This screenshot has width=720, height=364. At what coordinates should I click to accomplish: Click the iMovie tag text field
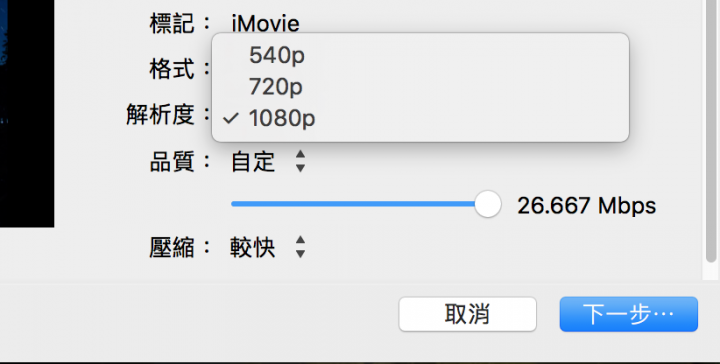coord(265,24)
